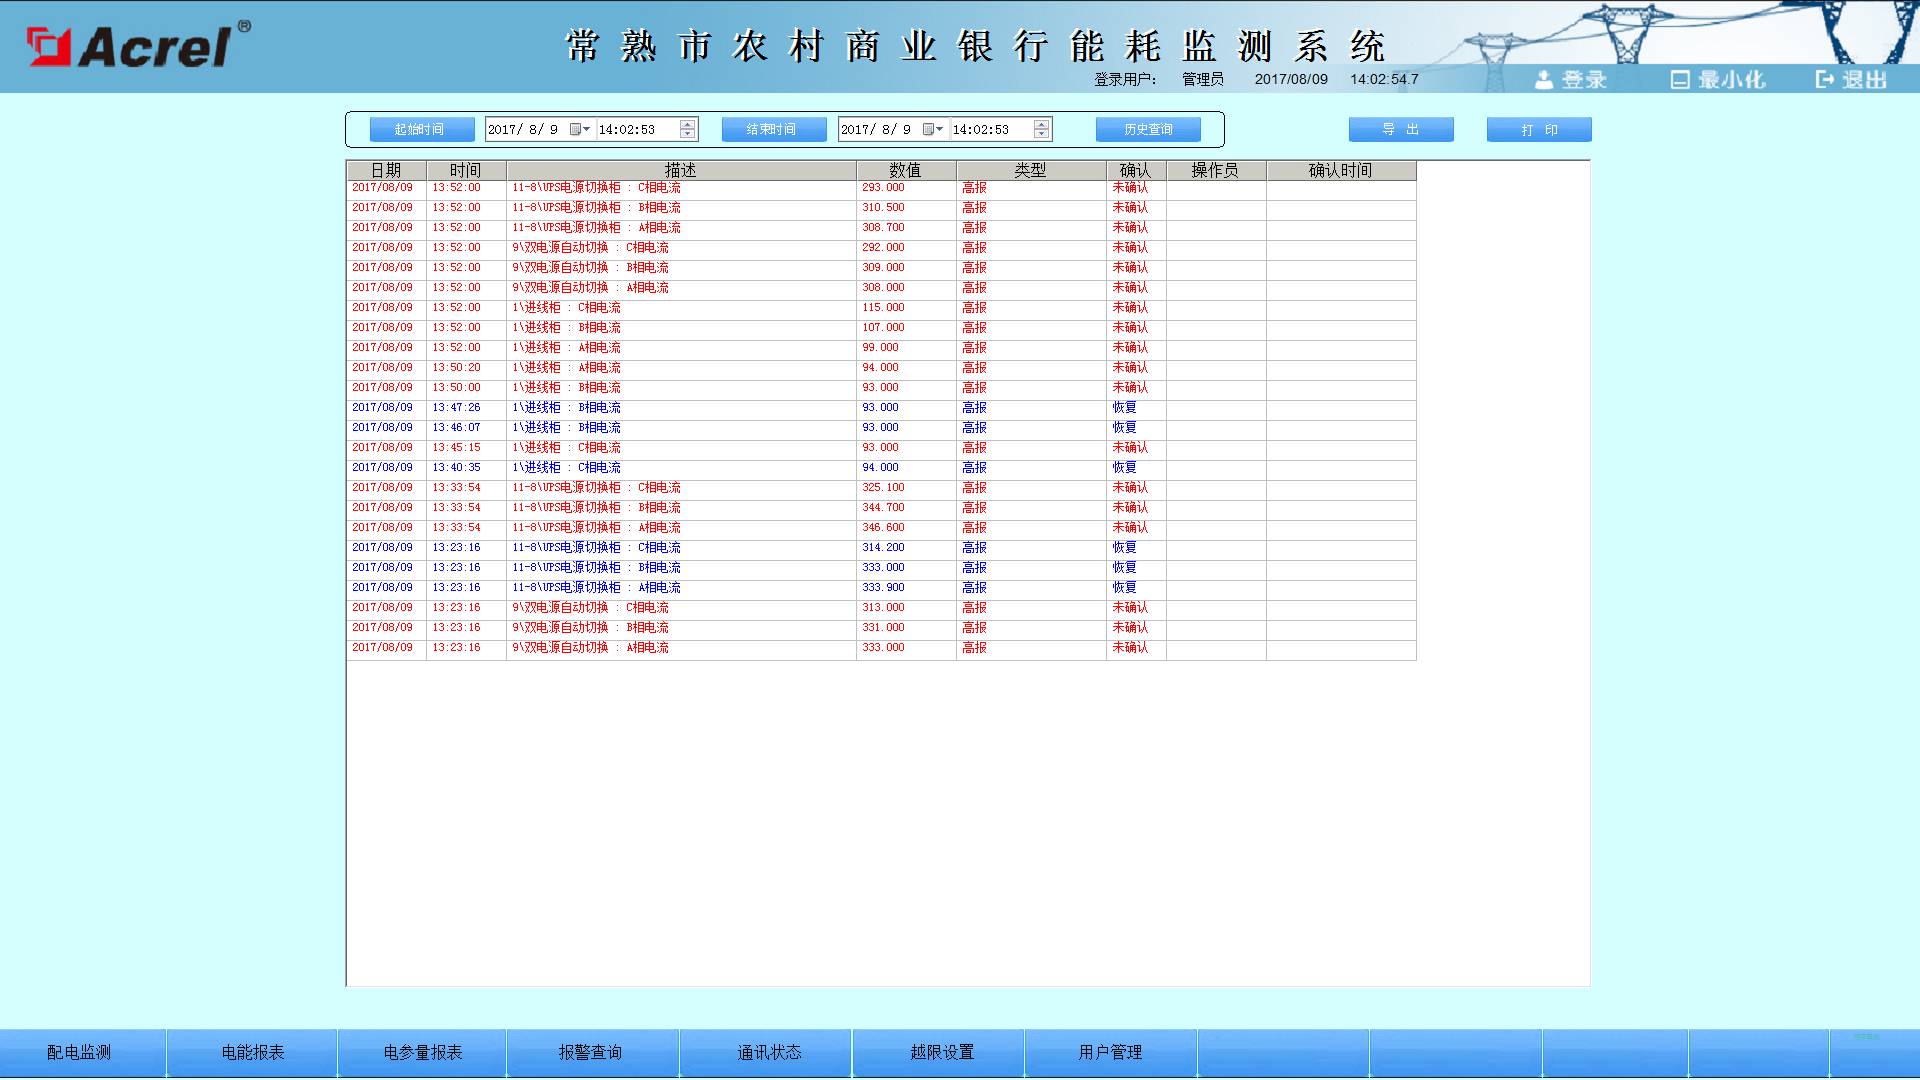
Task: Click the 最小化 minimize icon
Action: pyautogui.click(x=1680, y=80)
